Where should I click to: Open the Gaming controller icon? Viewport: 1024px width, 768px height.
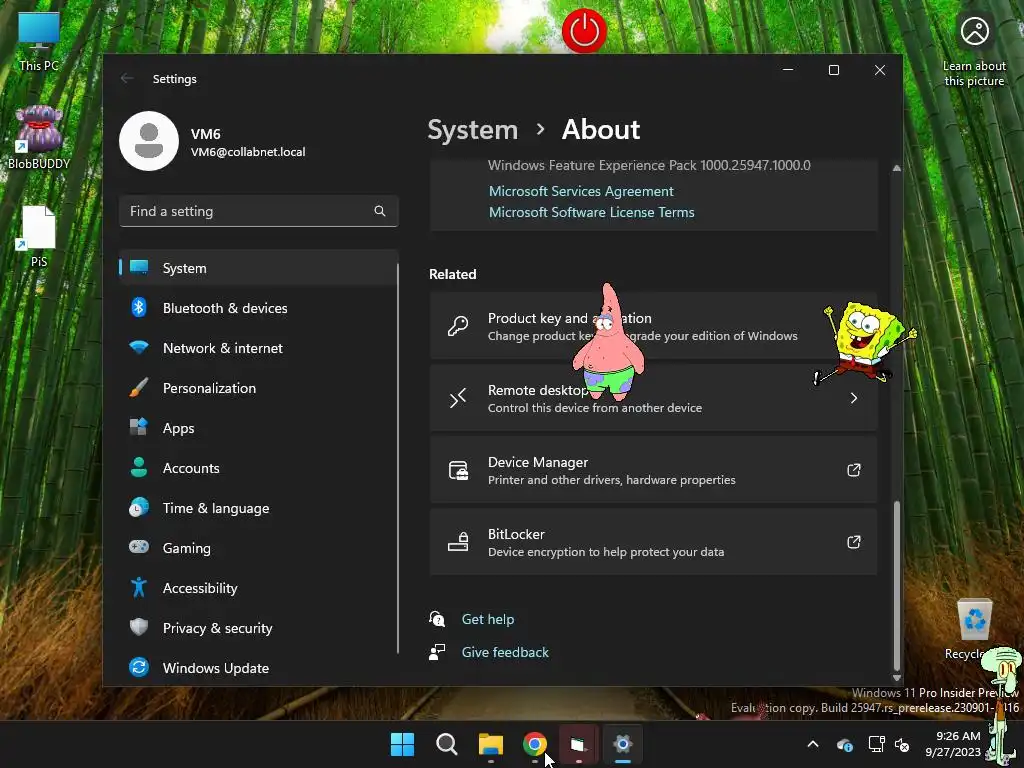click(138, 547)
